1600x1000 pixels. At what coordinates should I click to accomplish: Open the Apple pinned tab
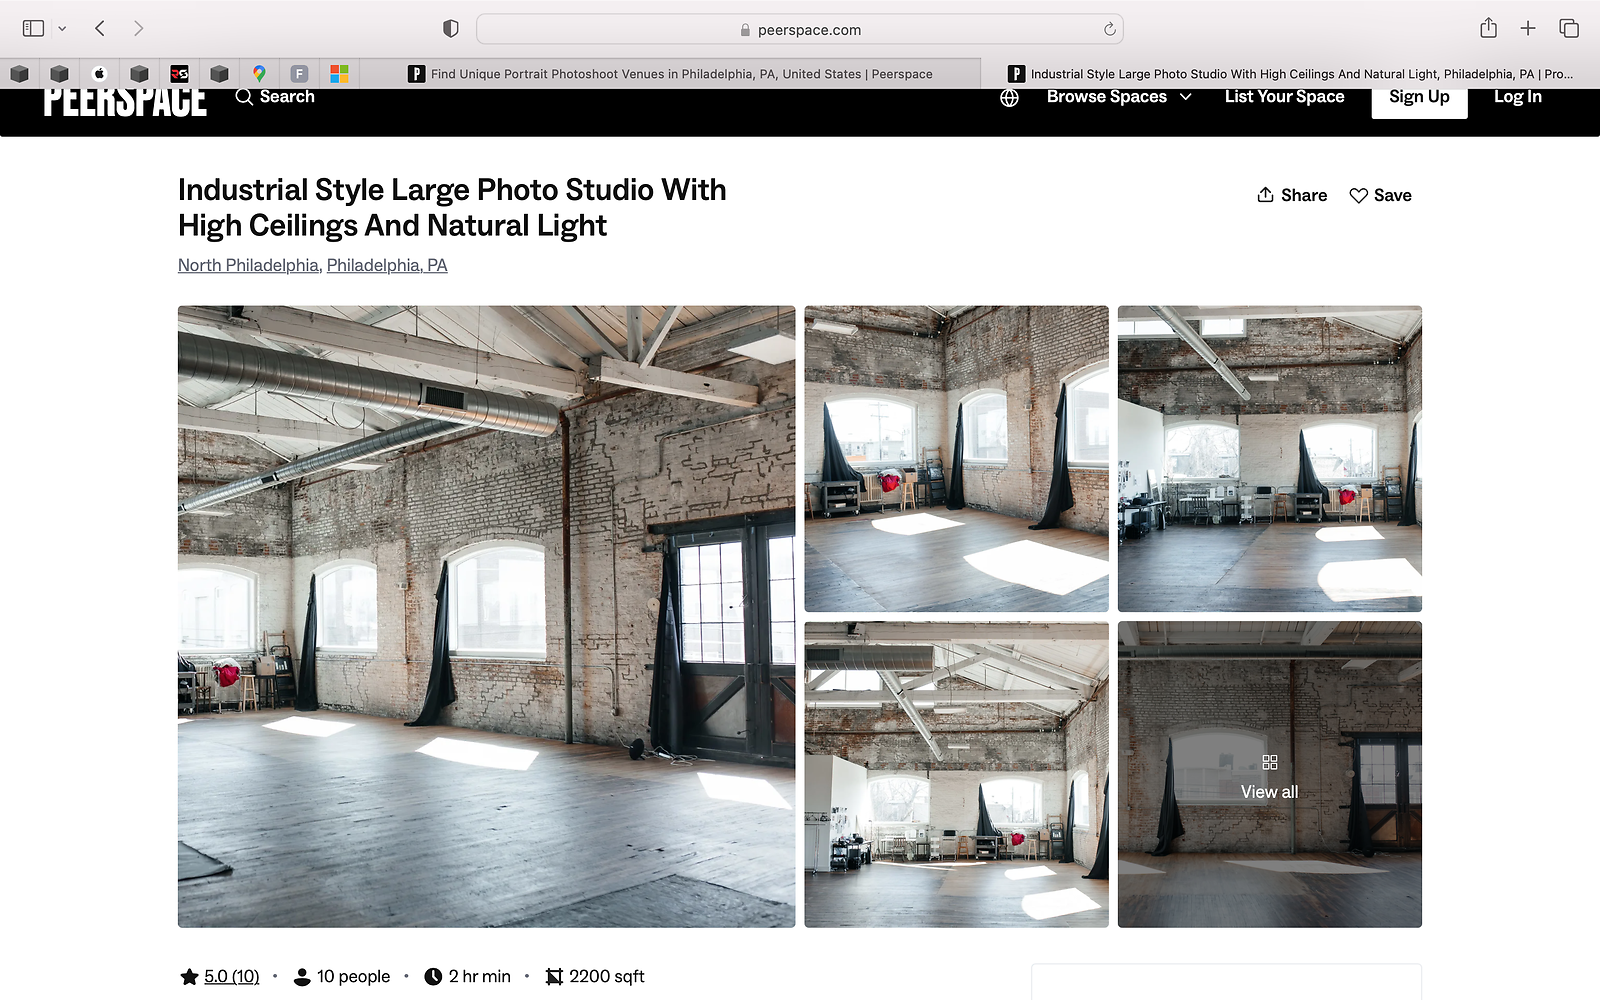point(99,73)
